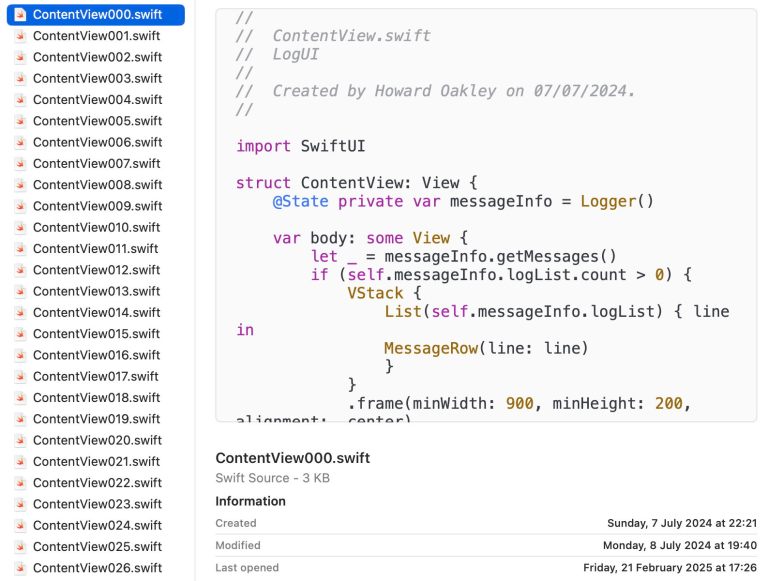Image resolution: width=768 pixels, height=581 pixels.
Task: Click the Swift icon beside ContentView023.swift
Action: [20, 505]
